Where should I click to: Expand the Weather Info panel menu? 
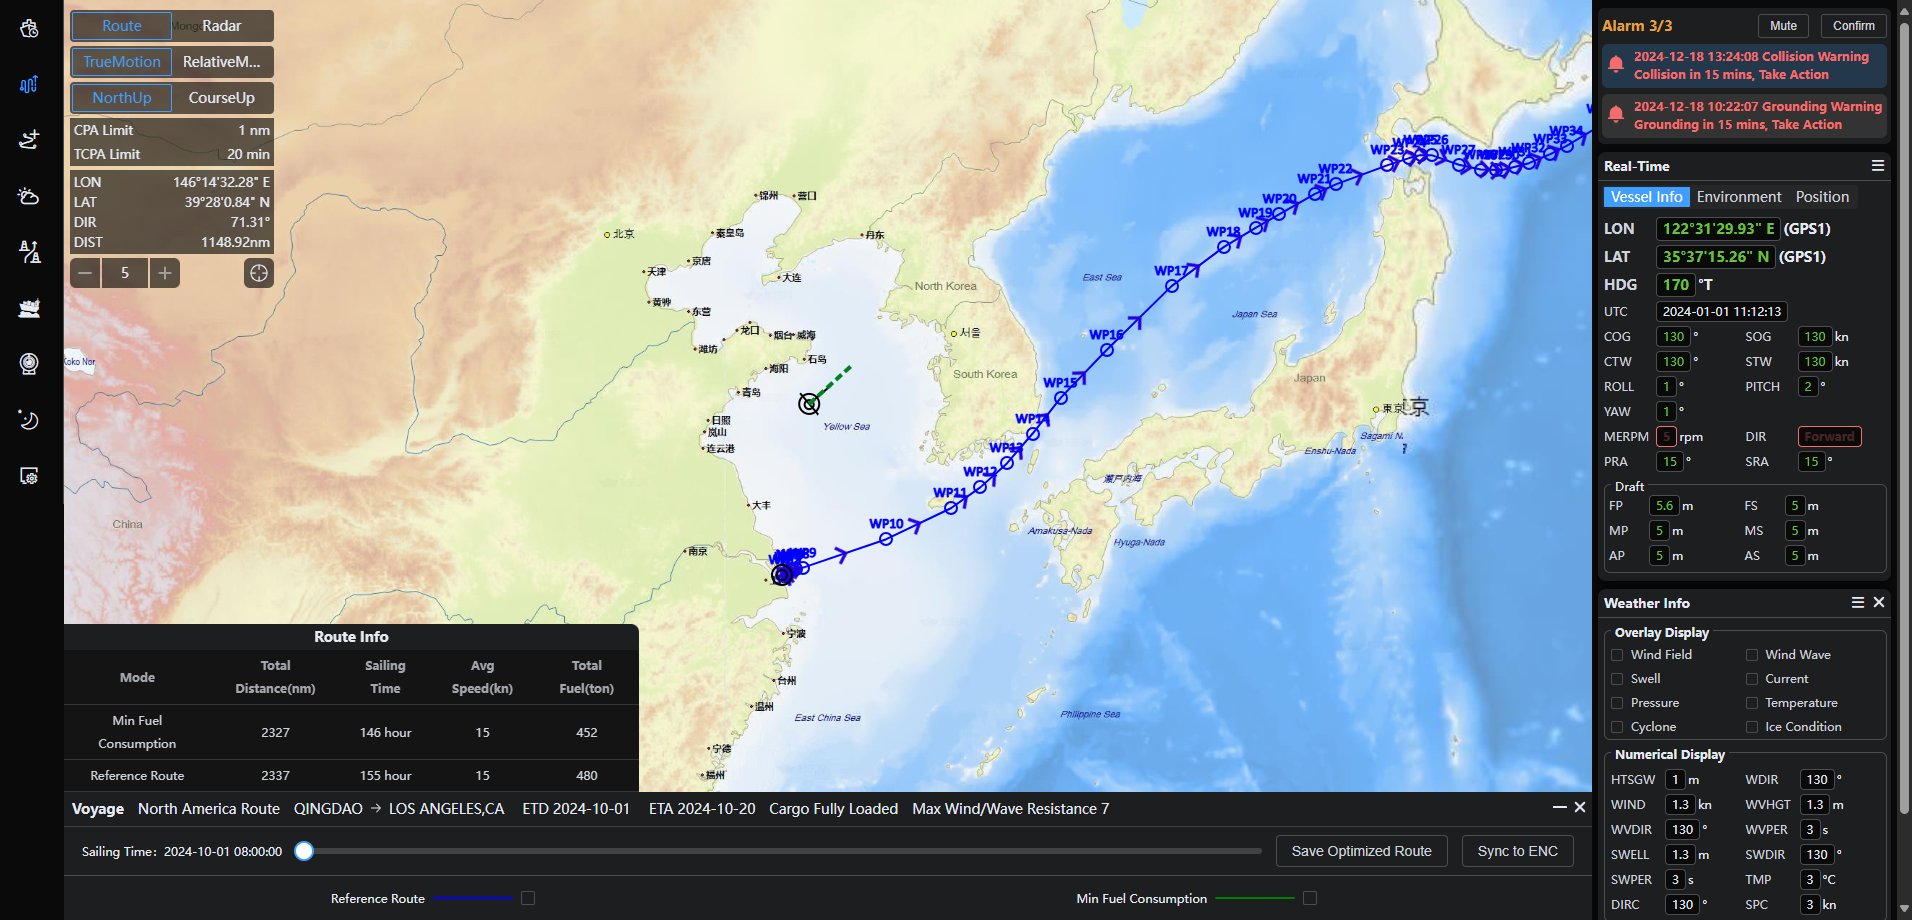1857,602
